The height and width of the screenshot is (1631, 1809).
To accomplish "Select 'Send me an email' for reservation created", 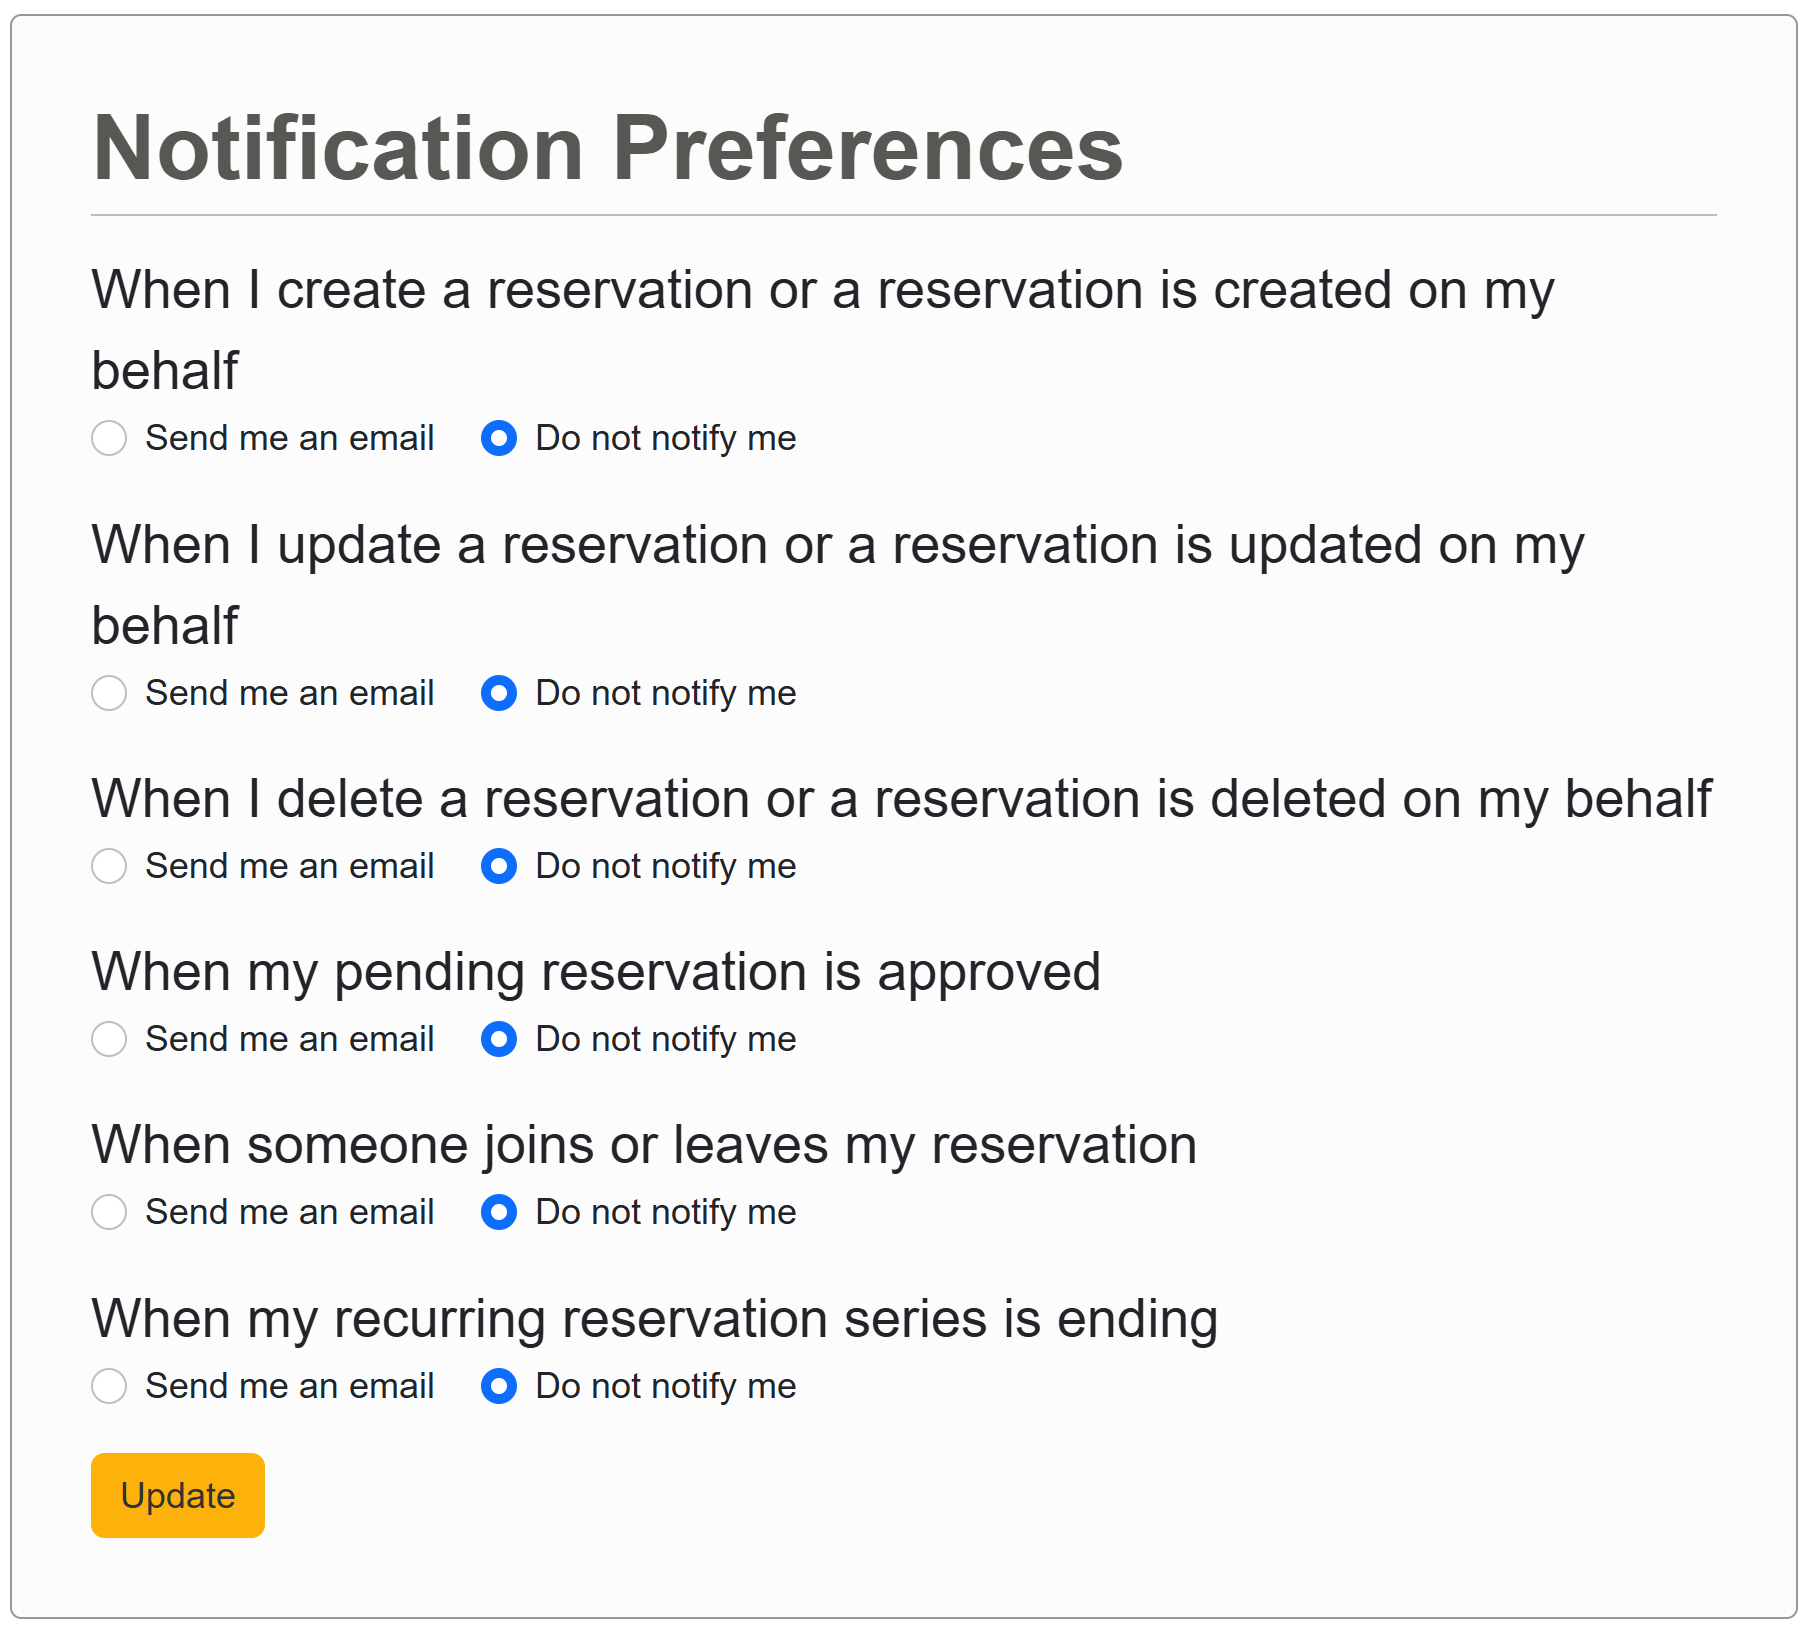I will [109, 438].
